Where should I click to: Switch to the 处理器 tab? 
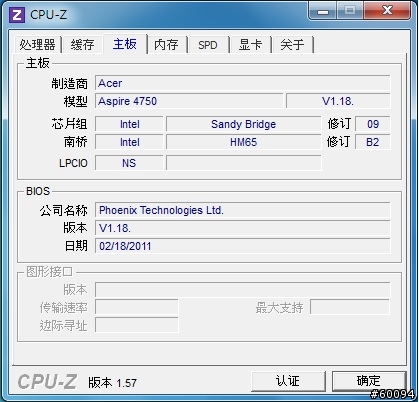point(37,44)
